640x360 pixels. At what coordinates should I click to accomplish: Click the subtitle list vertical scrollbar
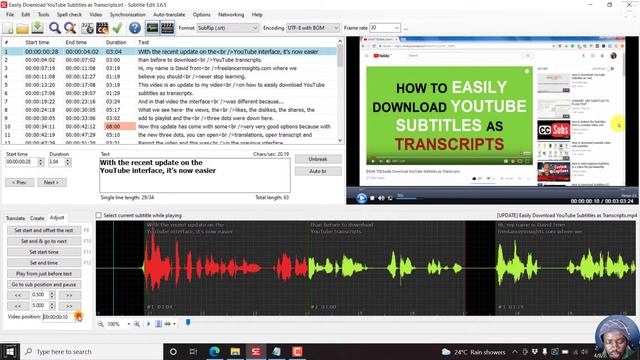tap(340, 91)
